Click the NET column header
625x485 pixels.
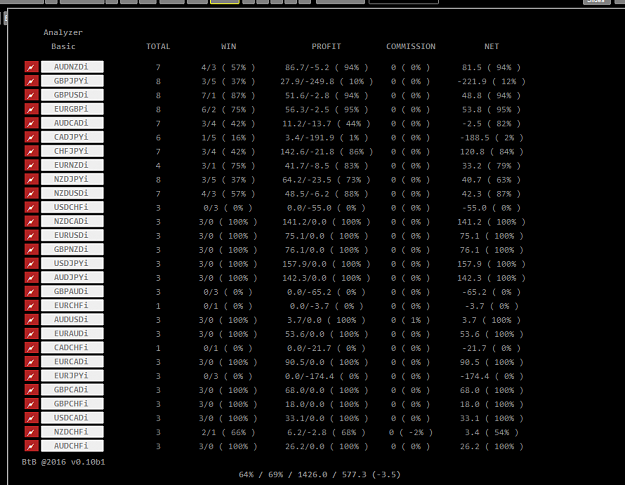point(491,46)
